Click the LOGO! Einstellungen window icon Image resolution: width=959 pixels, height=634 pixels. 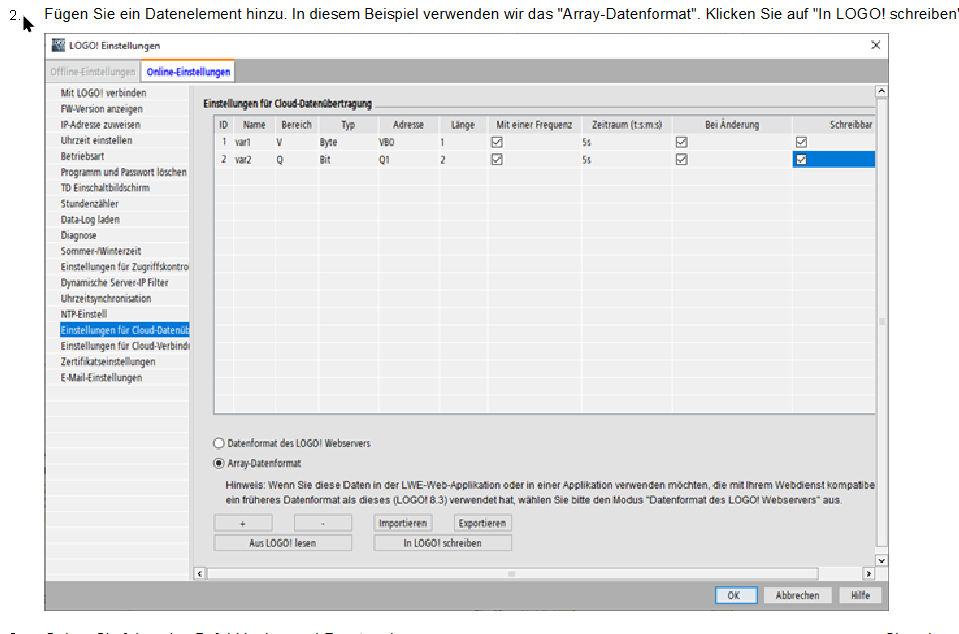58,45
